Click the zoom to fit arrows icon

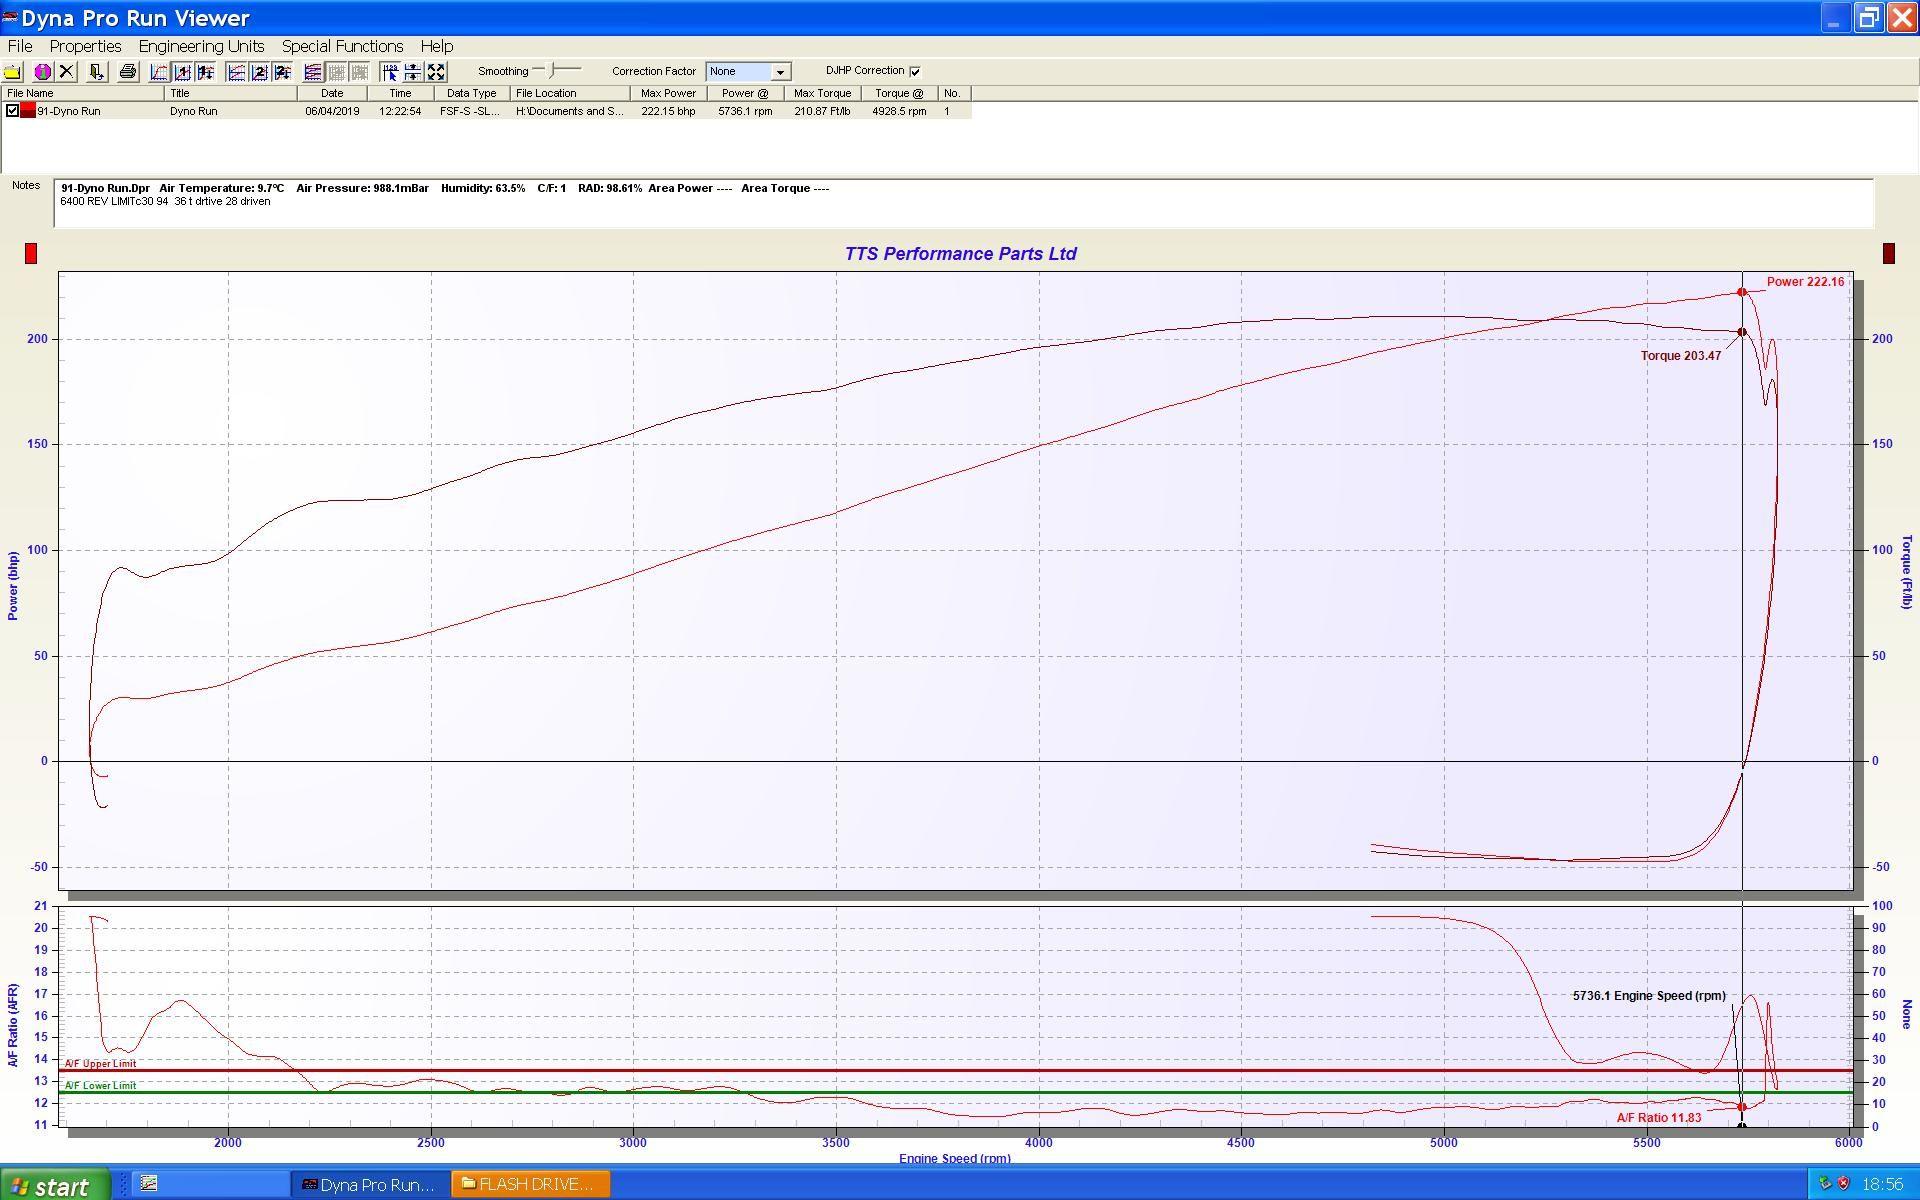[x=436, y=72]
